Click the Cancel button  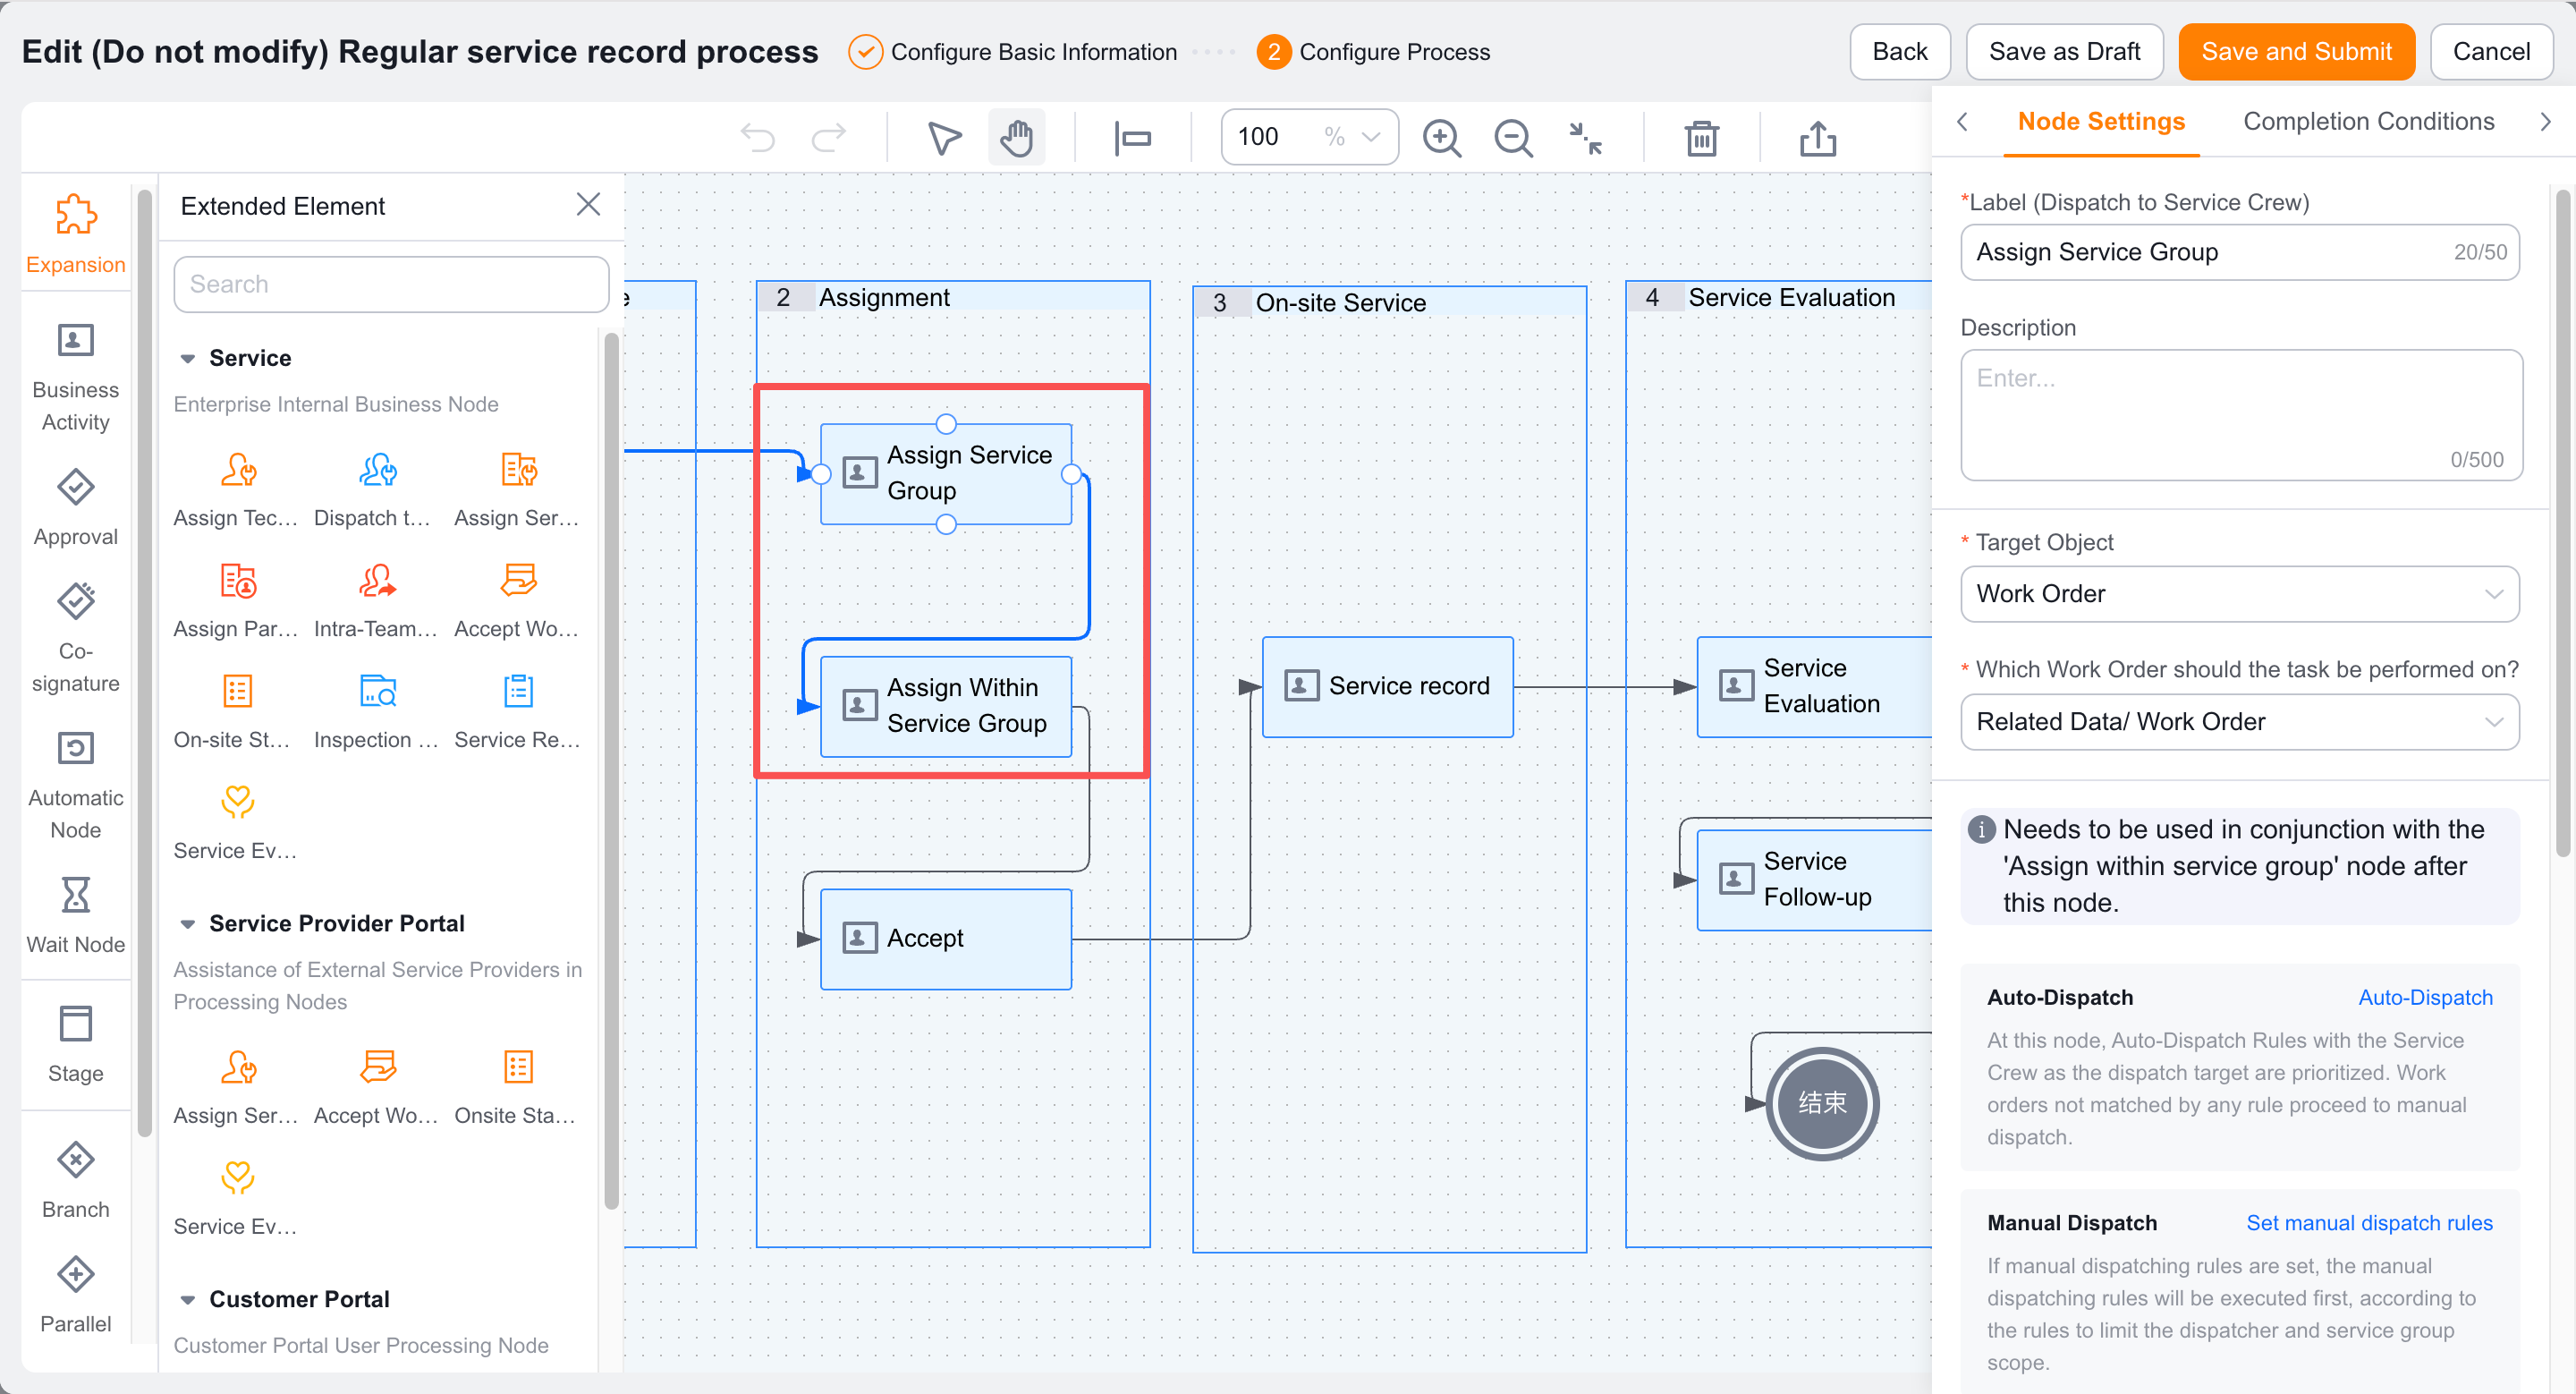click(2490, 52)
